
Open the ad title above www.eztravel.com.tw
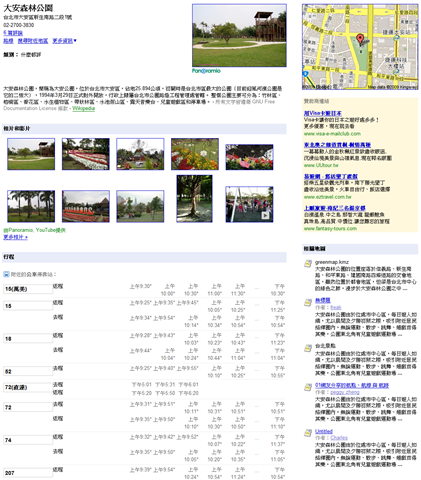(330, 176)
